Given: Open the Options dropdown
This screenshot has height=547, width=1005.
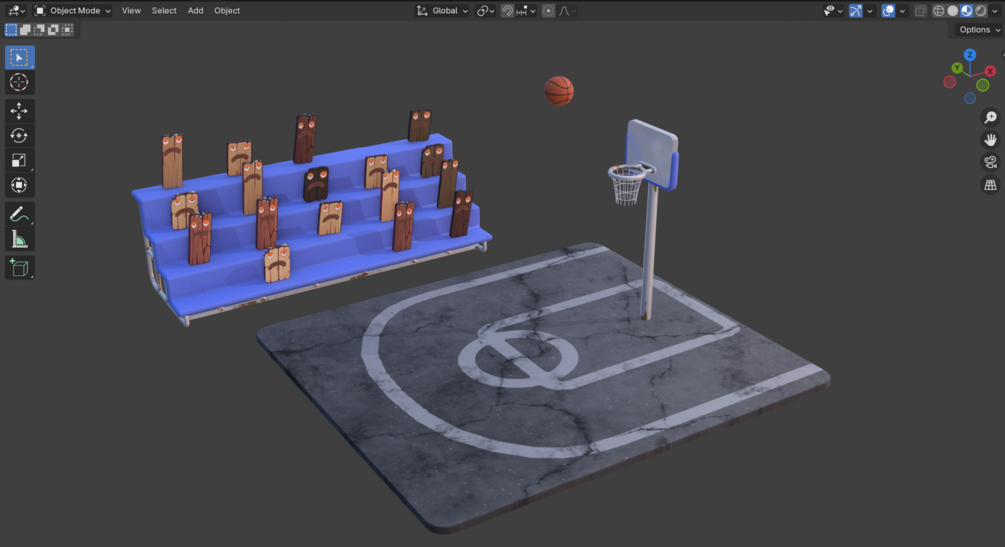Looking at the screenshot, I should click(x=979, y=29).
